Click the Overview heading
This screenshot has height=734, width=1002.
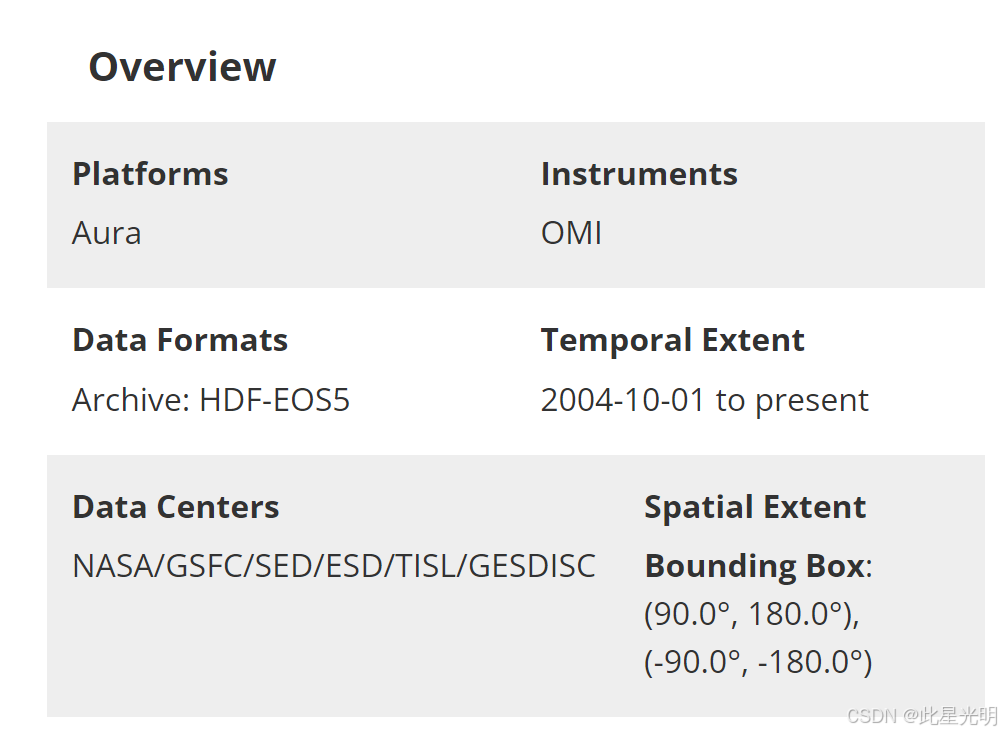coord(182,66)
